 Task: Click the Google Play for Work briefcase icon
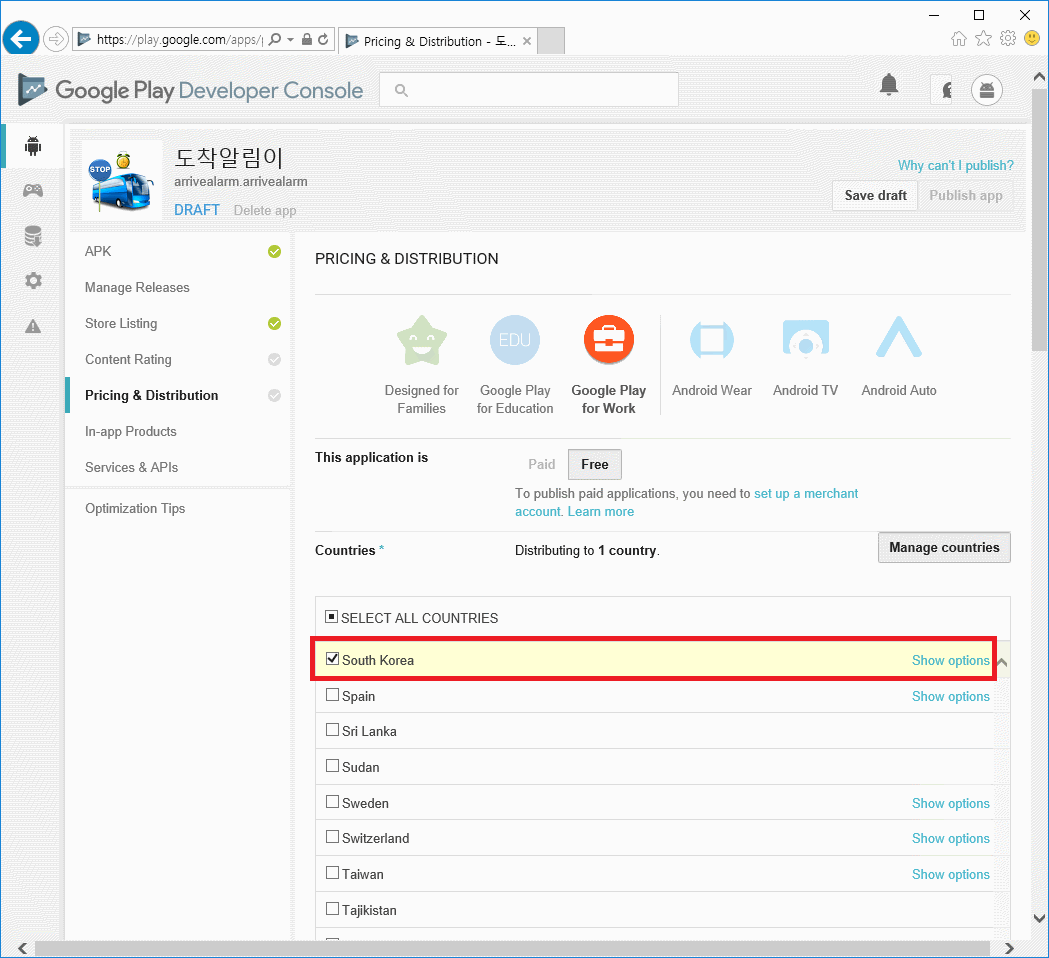pyautogui.click(x=608, y=339)
